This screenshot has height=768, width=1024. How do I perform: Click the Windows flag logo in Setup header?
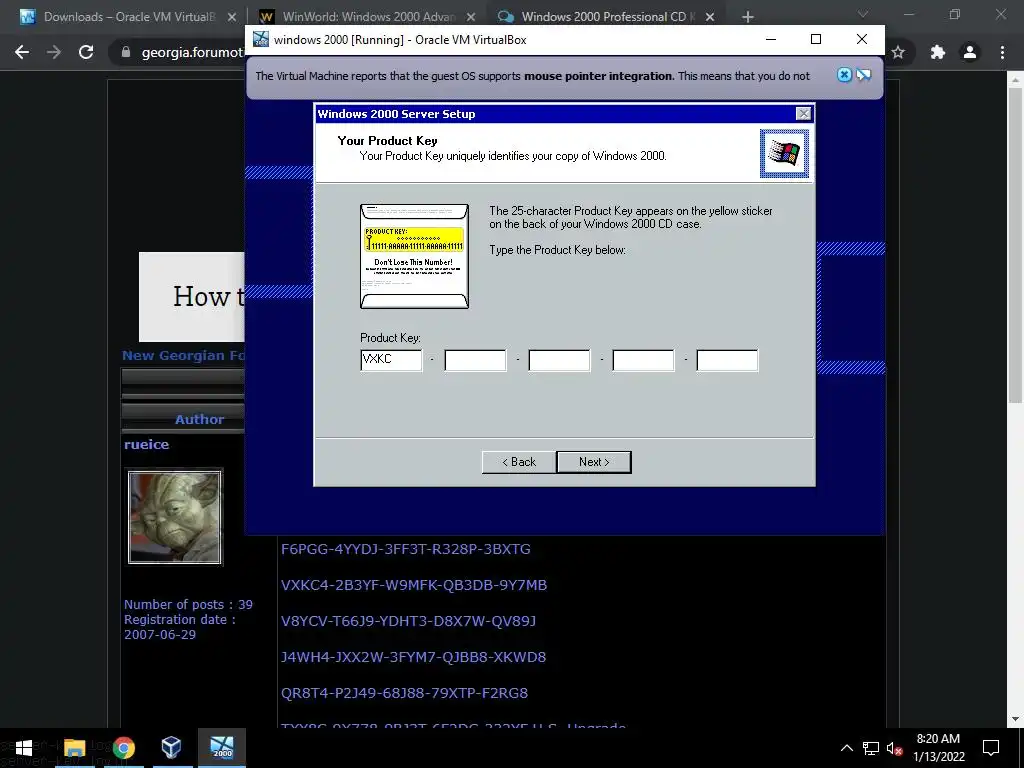pos(784,153)
